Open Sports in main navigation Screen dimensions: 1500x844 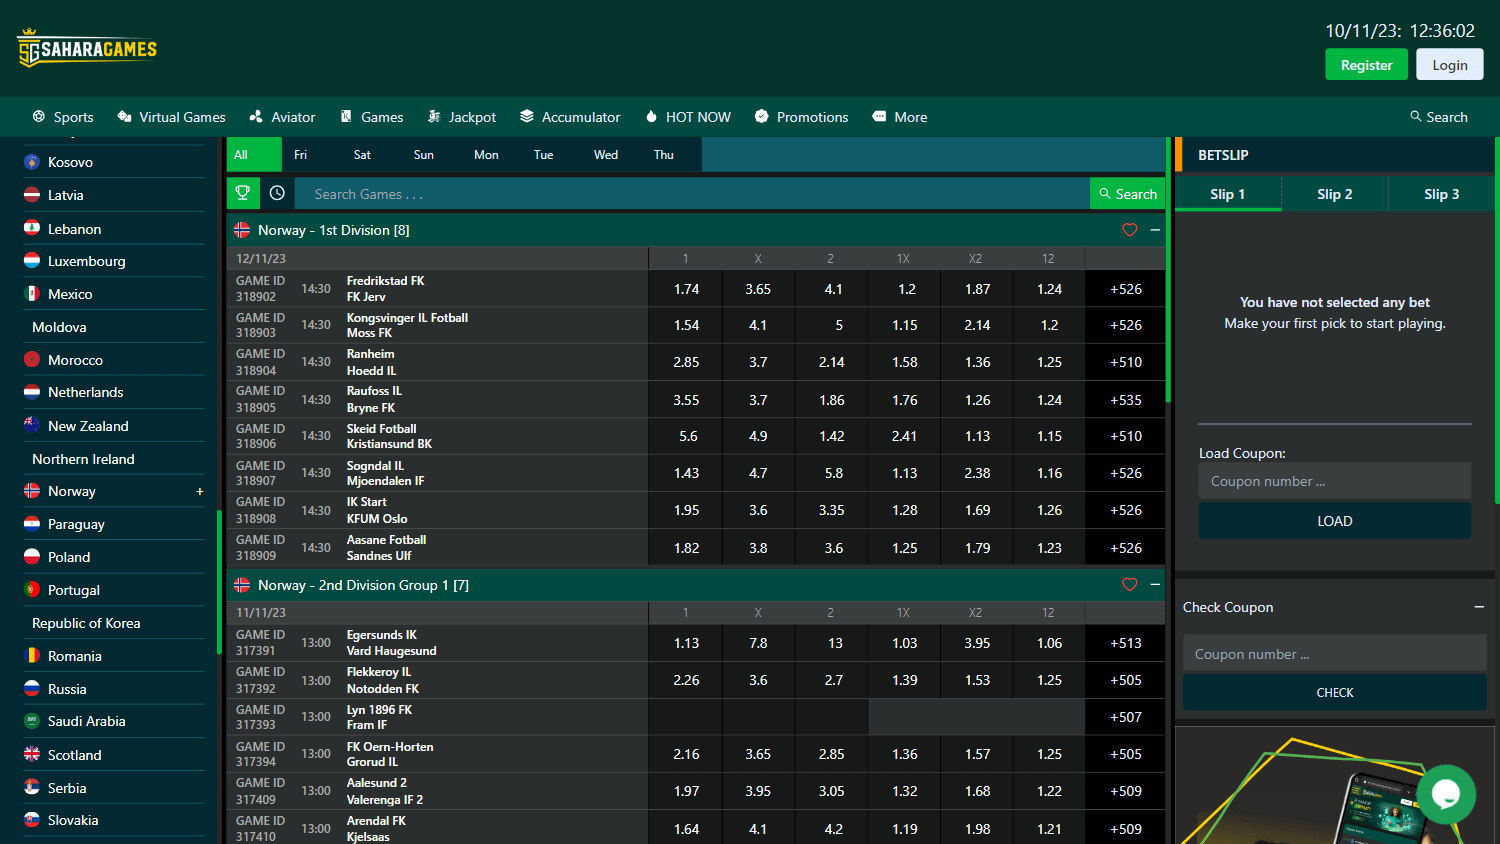click(x=63, y=117)
